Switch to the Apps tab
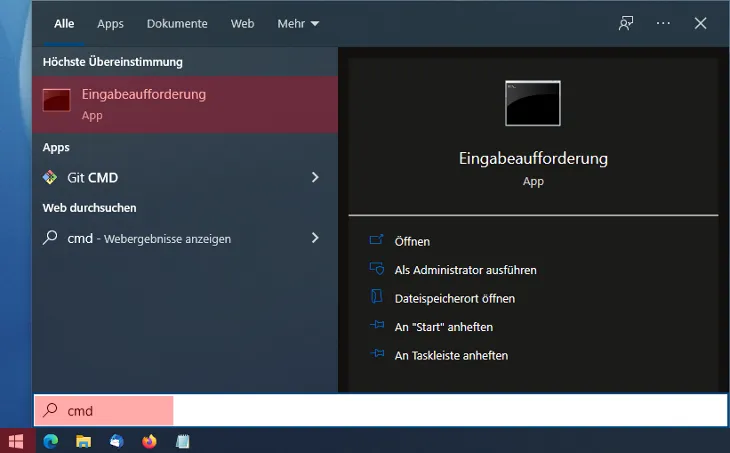The height and width of the screenshot is (453, 730). pos(110,24)
